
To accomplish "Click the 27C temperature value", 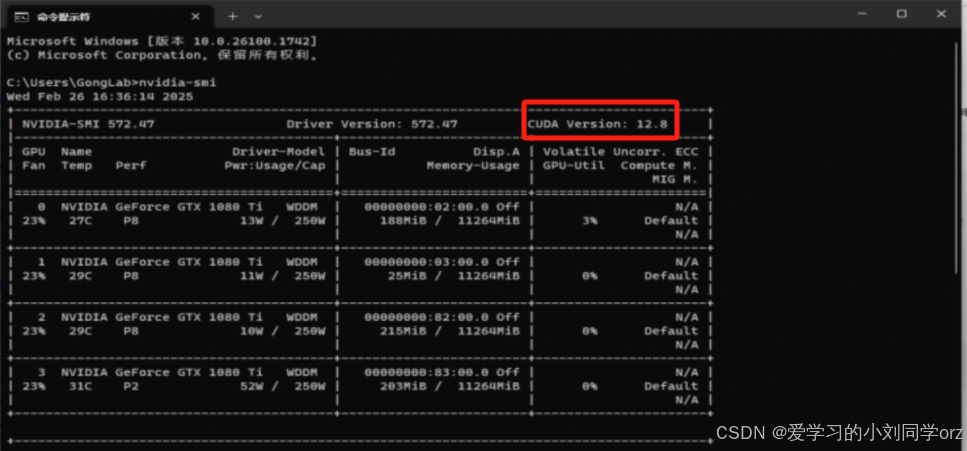I will coord(81,221).
